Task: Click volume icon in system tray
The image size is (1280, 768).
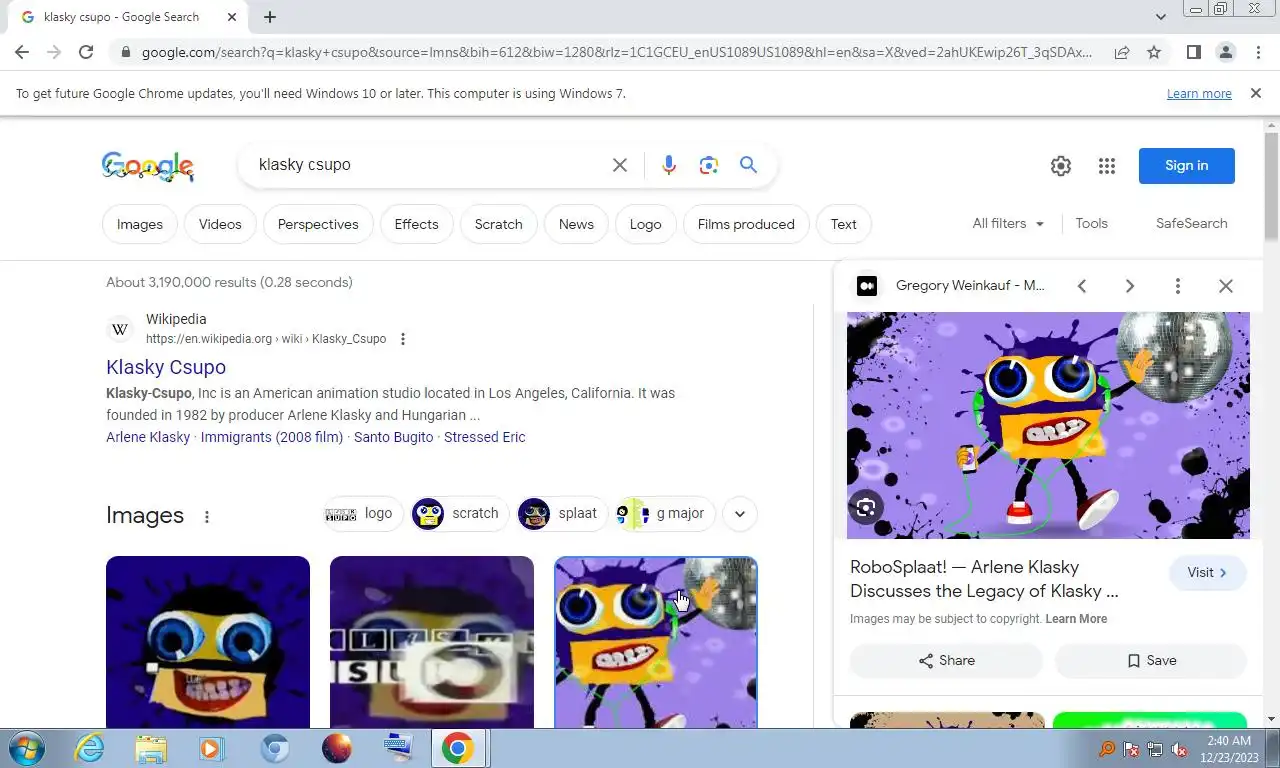Action: pos(1179,749)
